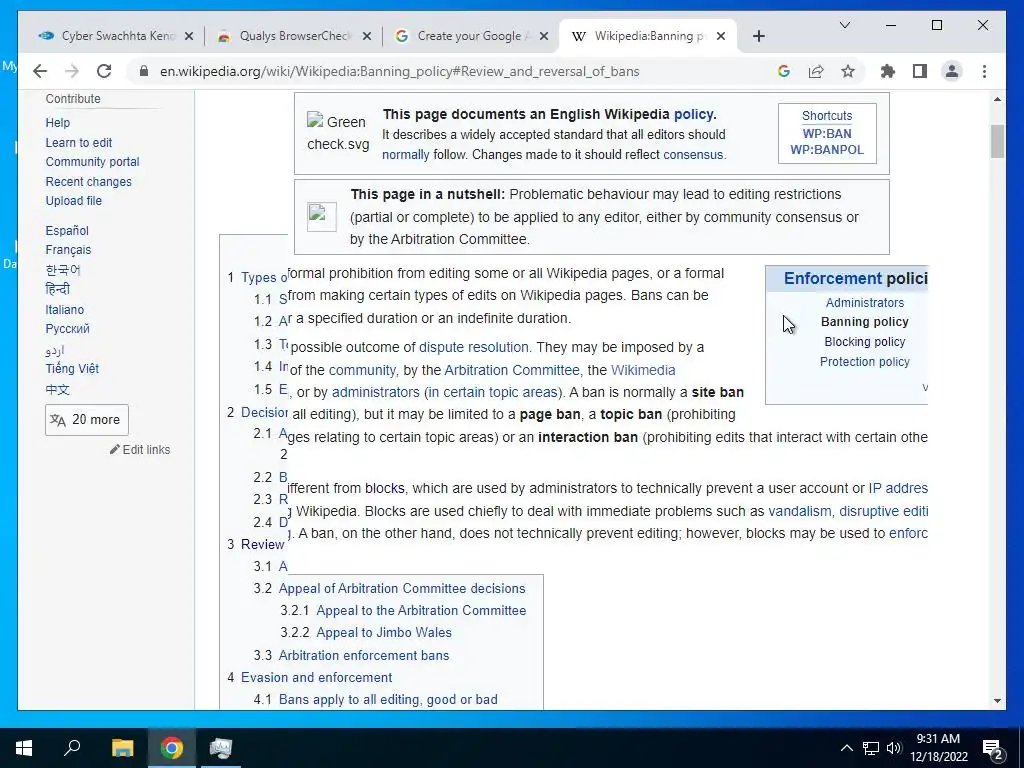Jump to Evasion and enforcement section
The height and width of the screenshot is (768, 1024).
[316, 677]
